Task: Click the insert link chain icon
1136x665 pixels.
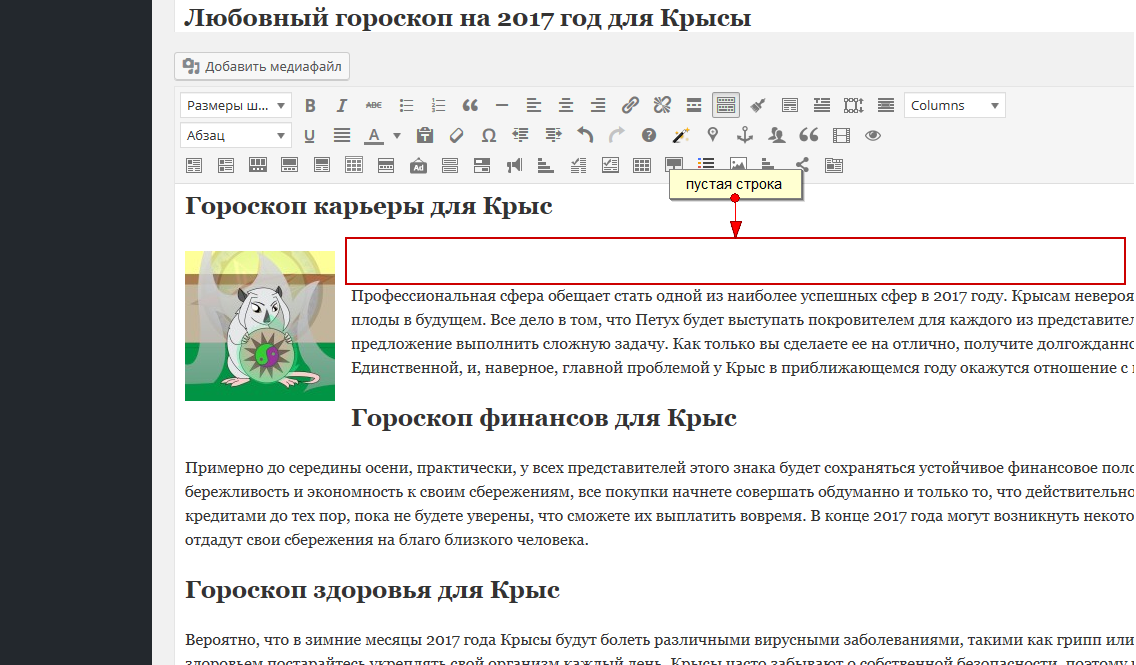Action: click(630, 105)
